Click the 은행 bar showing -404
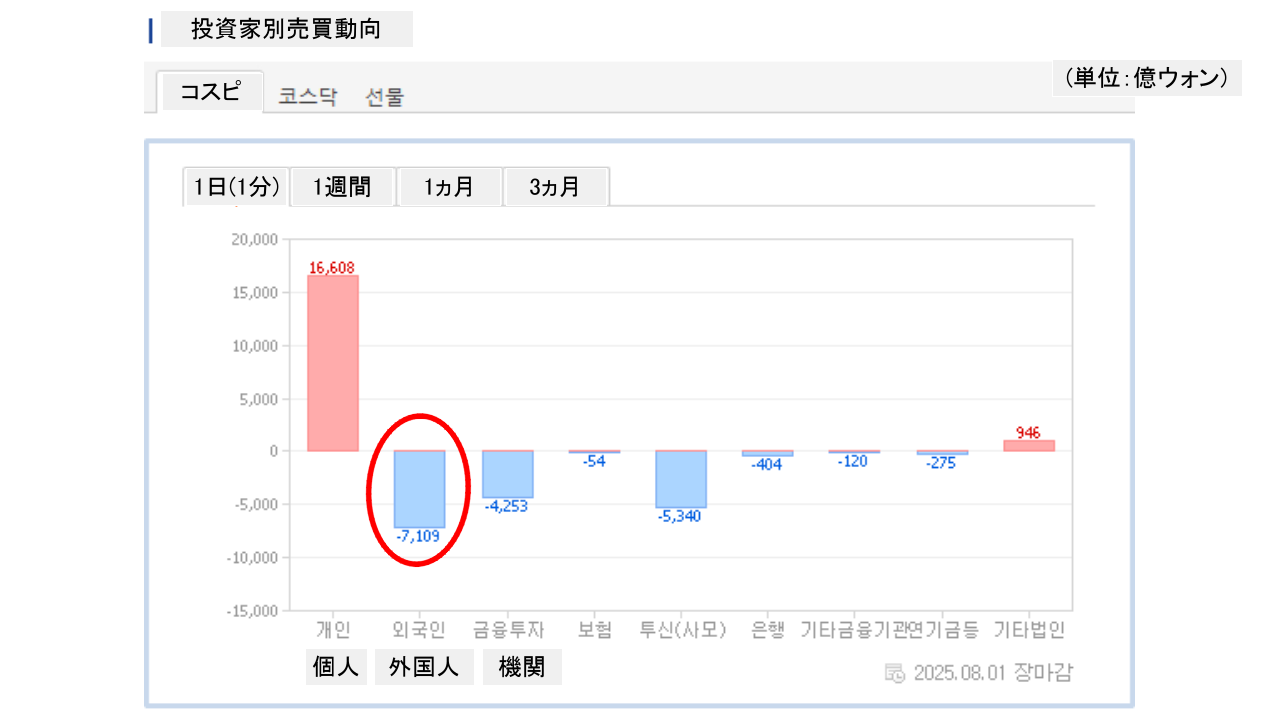This screenshot has height=720, width=1280. pyautogui.click(x=767, y=453)
